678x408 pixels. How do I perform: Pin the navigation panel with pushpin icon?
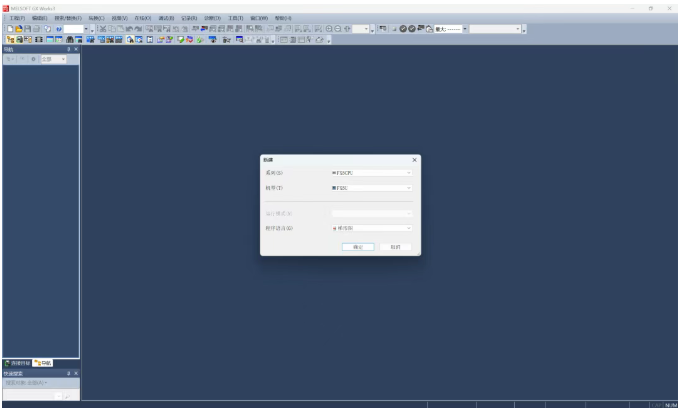(68, 49)
